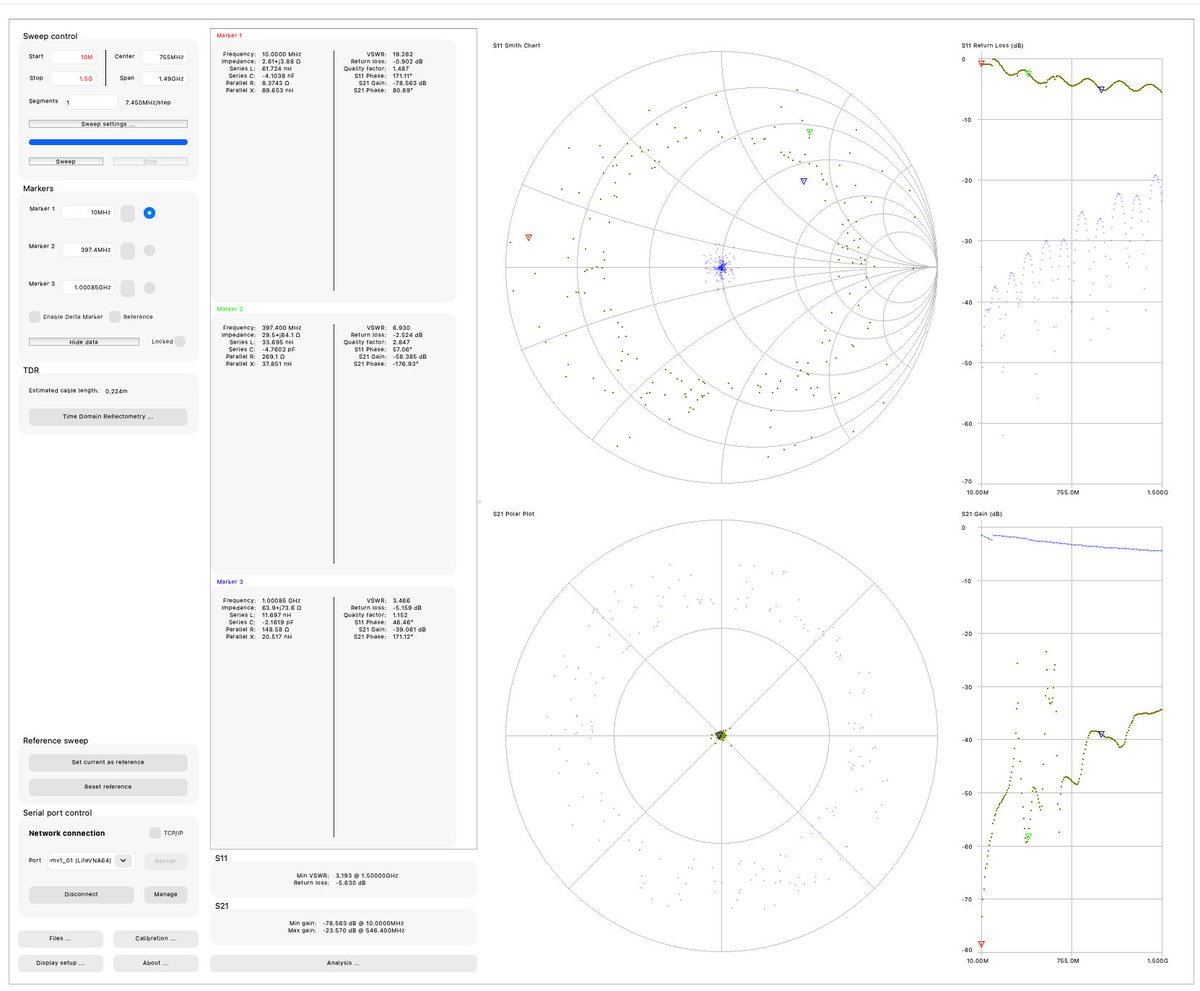
Task: Click the S21 Gain (dB) chart title
Action: pos(984,513)
